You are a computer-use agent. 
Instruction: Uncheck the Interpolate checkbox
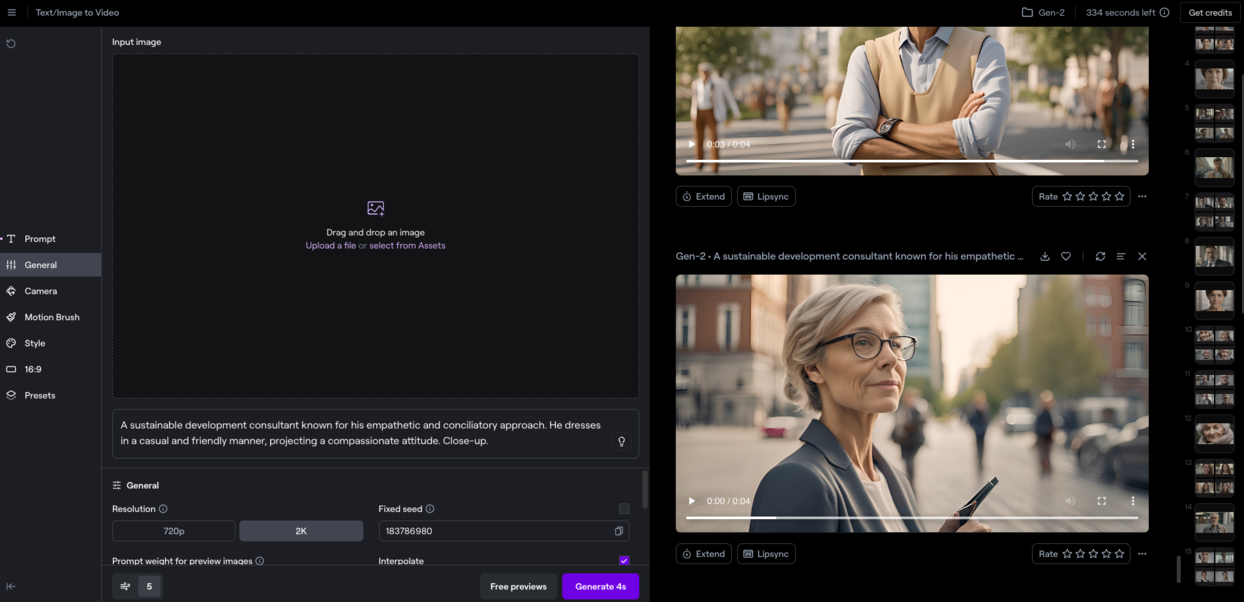tap(624, 561)
